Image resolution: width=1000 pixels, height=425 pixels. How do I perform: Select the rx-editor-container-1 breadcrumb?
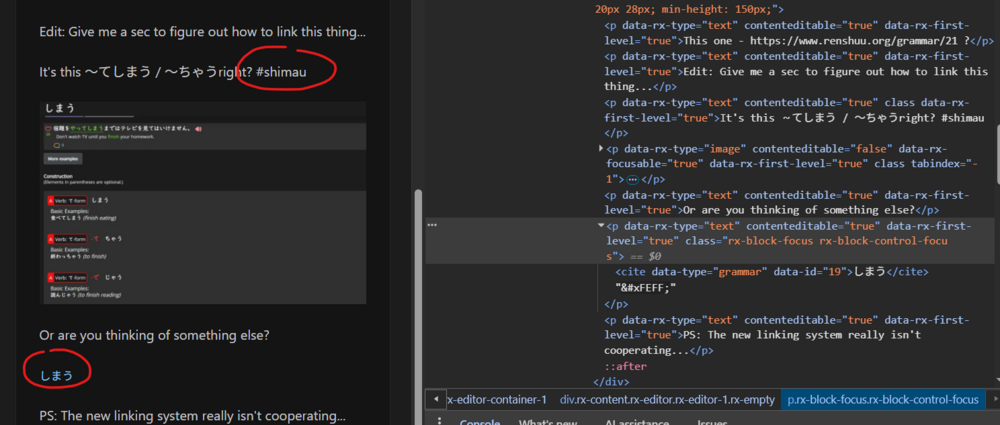[495, 400]
